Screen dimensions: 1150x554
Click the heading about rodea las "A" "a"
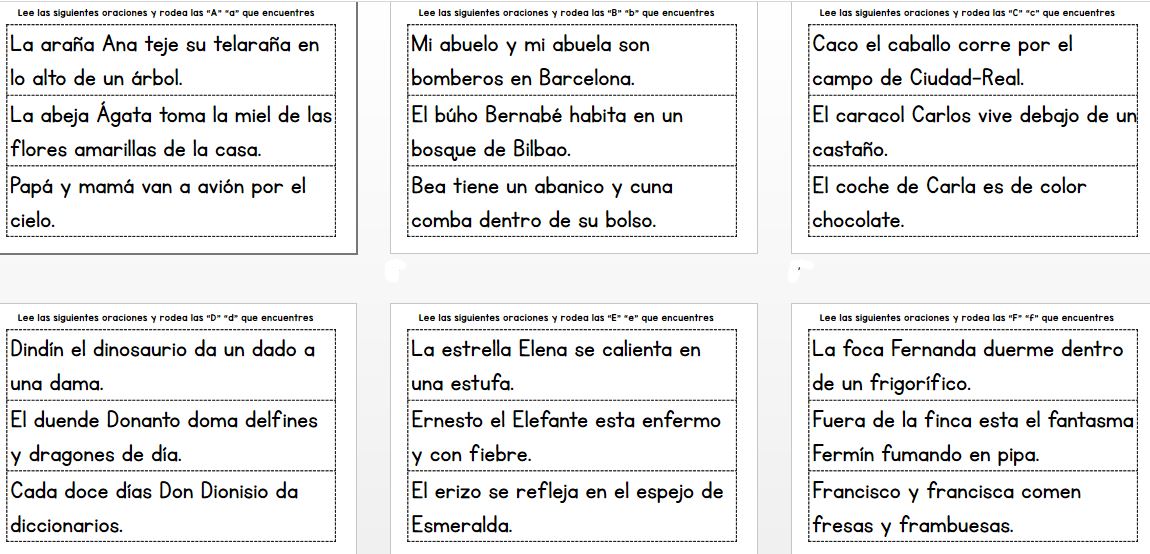pyautogui.click(x=166, y=12)
